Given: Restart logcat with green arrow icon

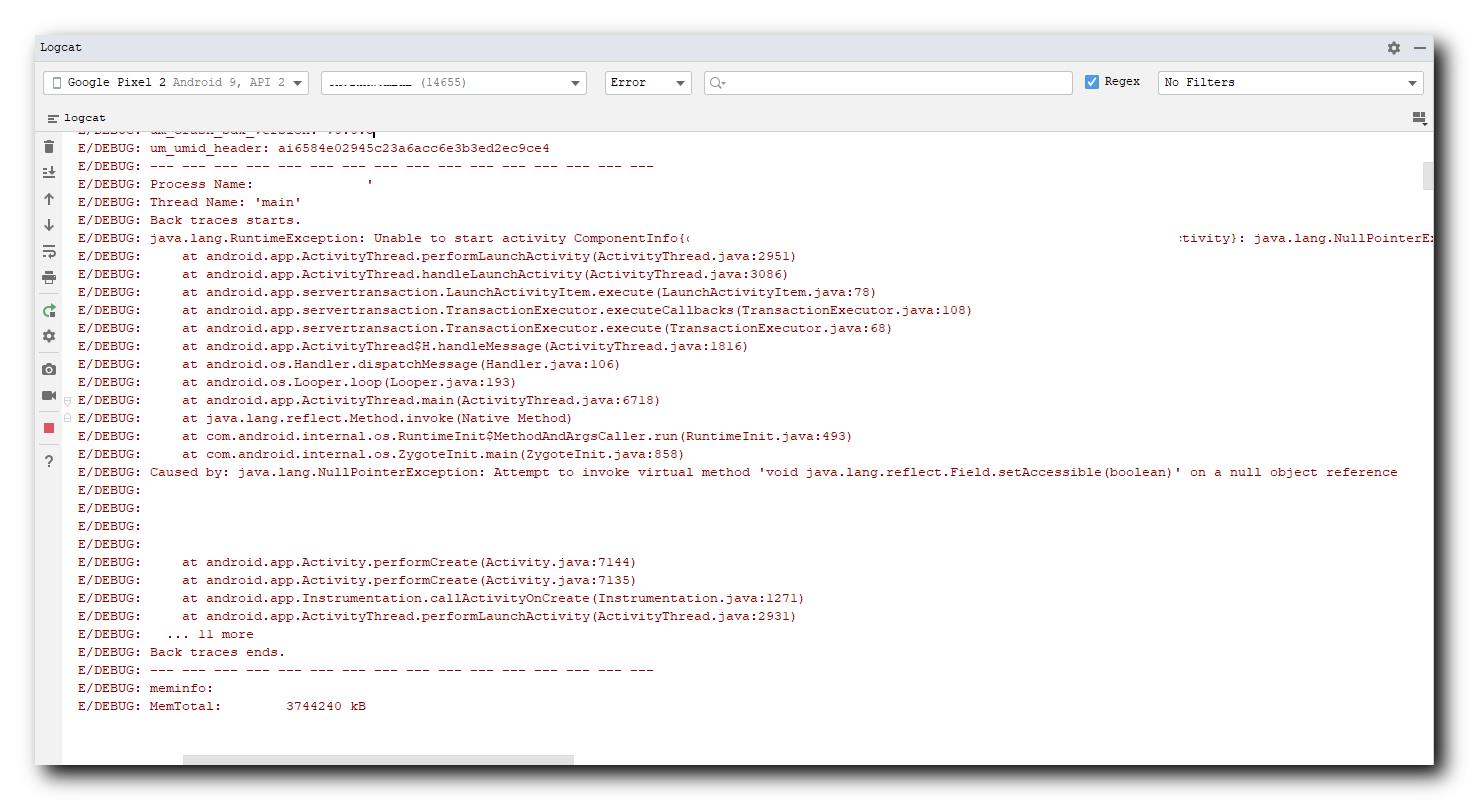Looking at the screenshot, I should click(49, 311).
